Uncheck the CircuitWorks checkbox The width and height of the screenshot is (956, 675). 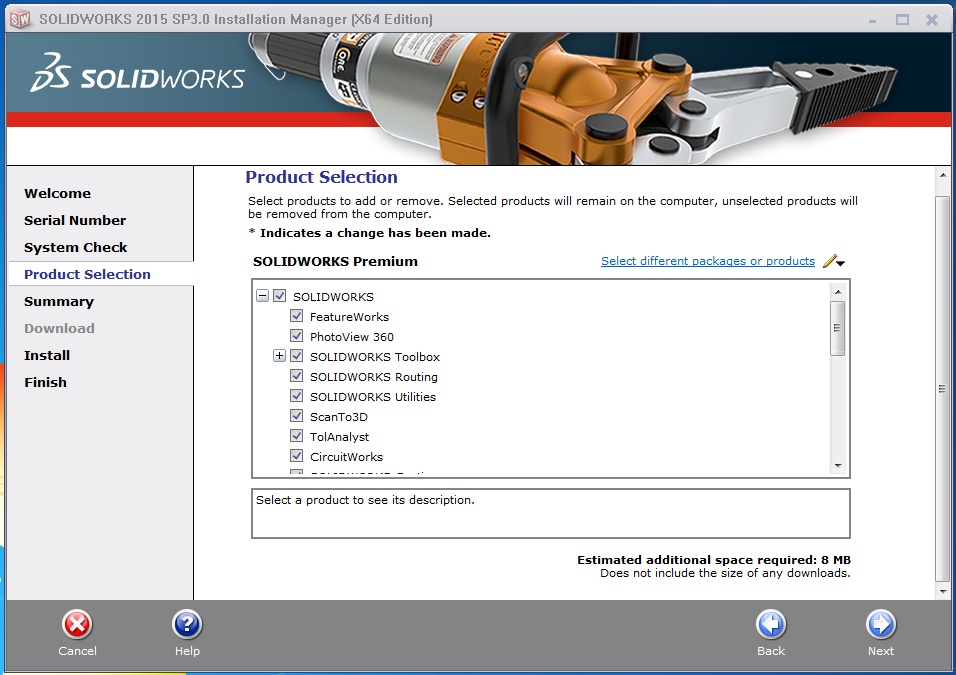click(x=296, y=456)
